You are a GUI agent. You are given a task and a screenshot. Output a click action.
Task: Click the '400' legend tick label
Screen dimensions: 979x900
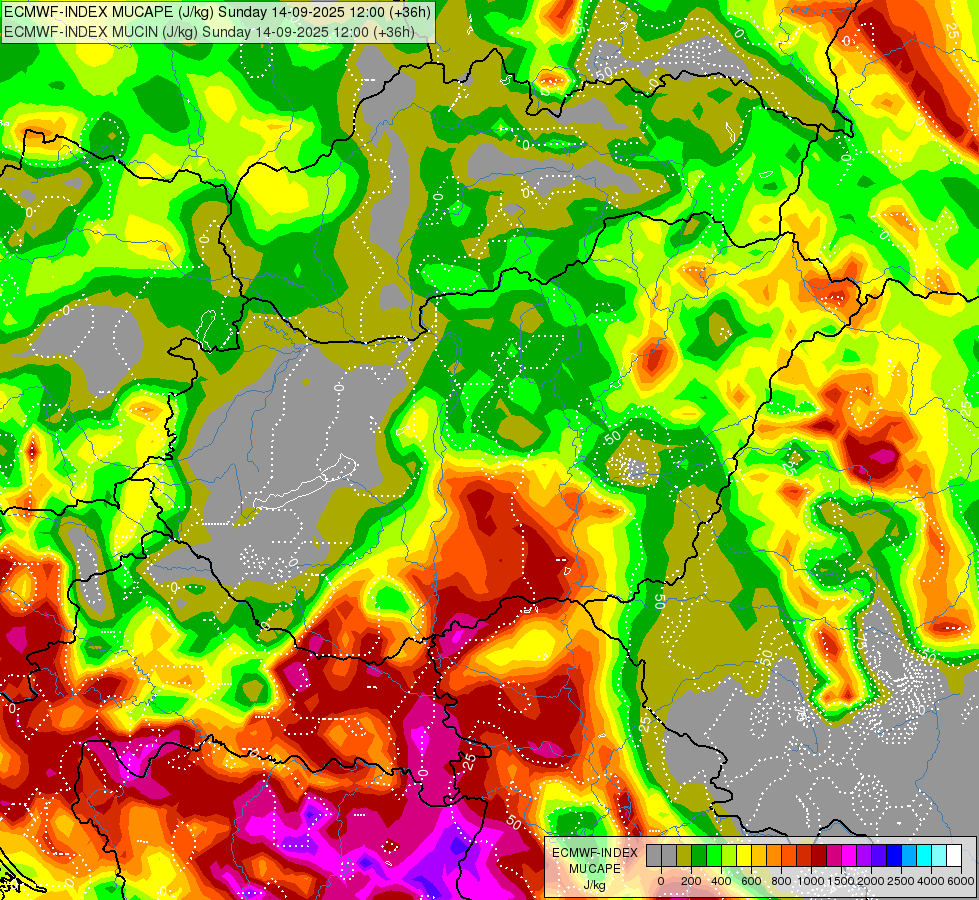(721, 881)
